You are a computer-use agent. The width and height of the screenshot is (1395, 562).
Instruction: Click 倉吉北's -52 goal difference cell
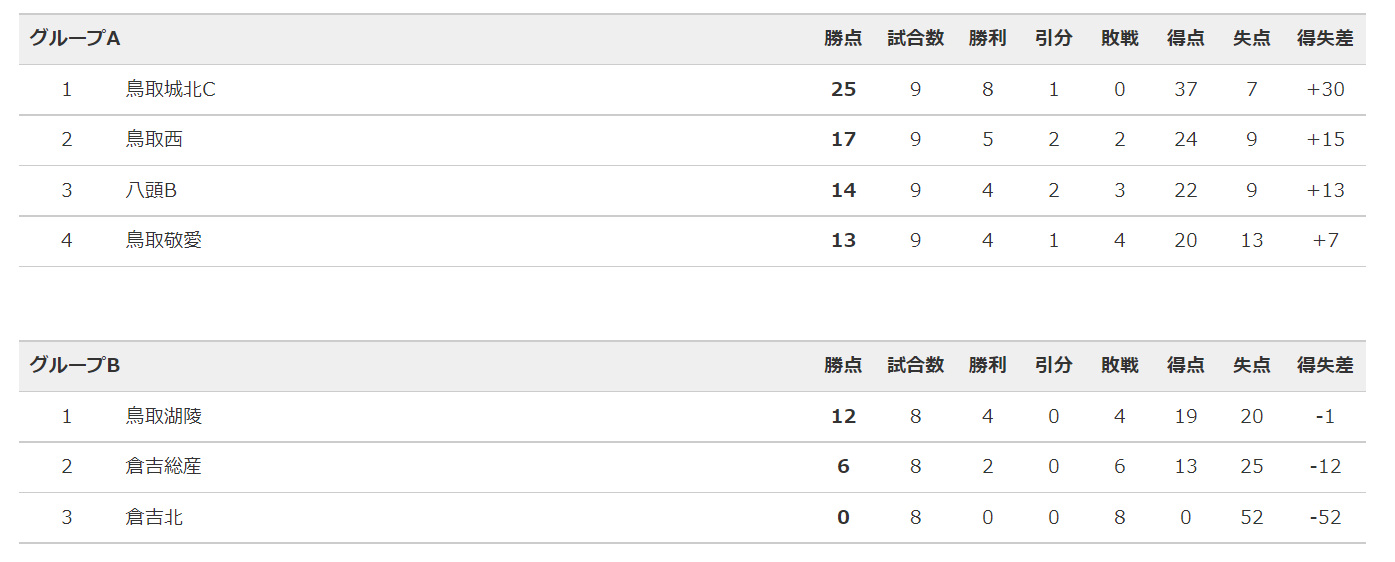click(x=1325, y=518)
